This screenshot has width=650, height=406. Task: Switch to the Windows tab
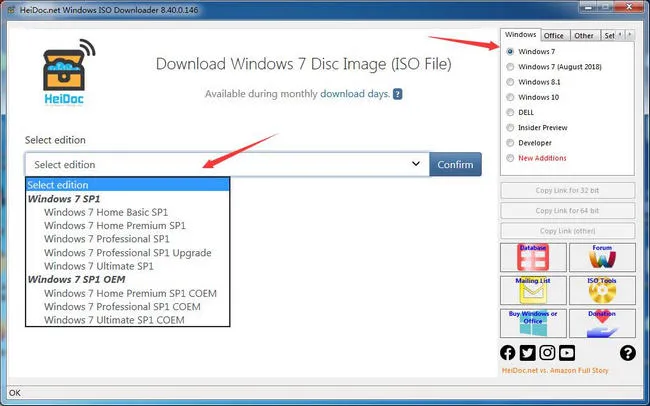521,35
